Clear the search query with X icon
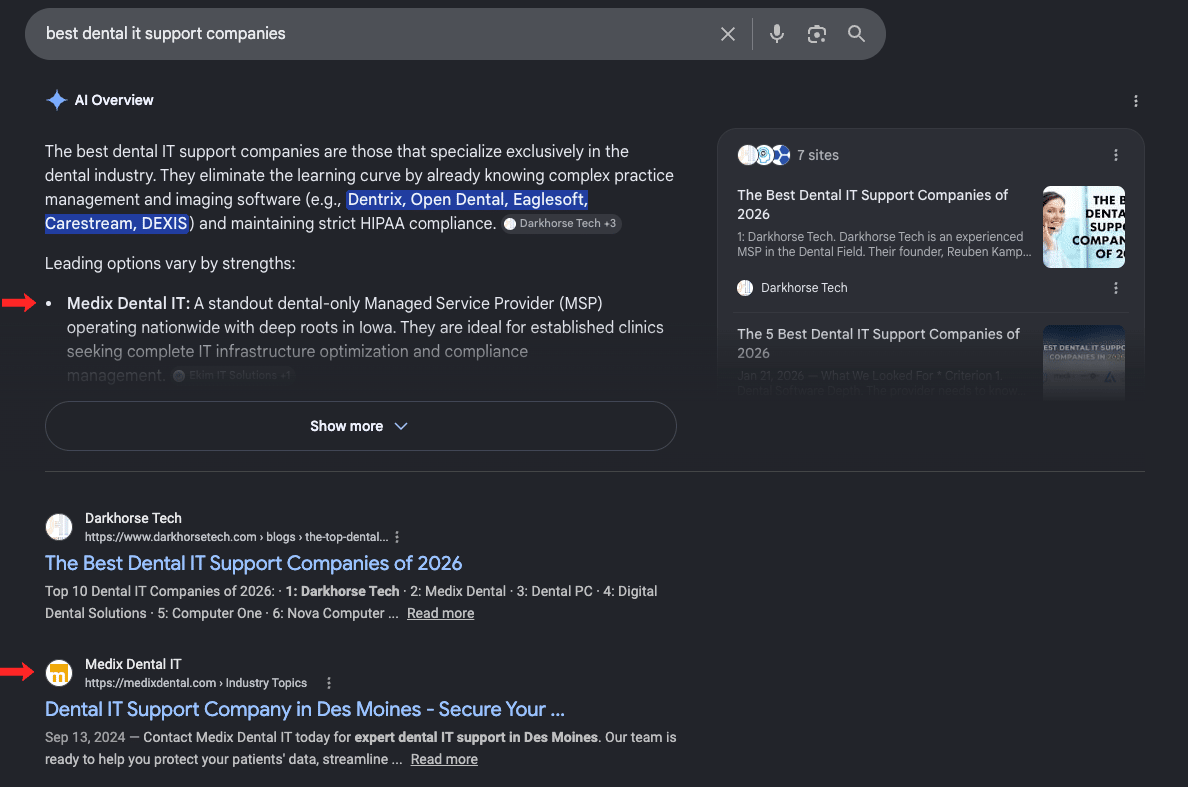 tap(727, 34)
